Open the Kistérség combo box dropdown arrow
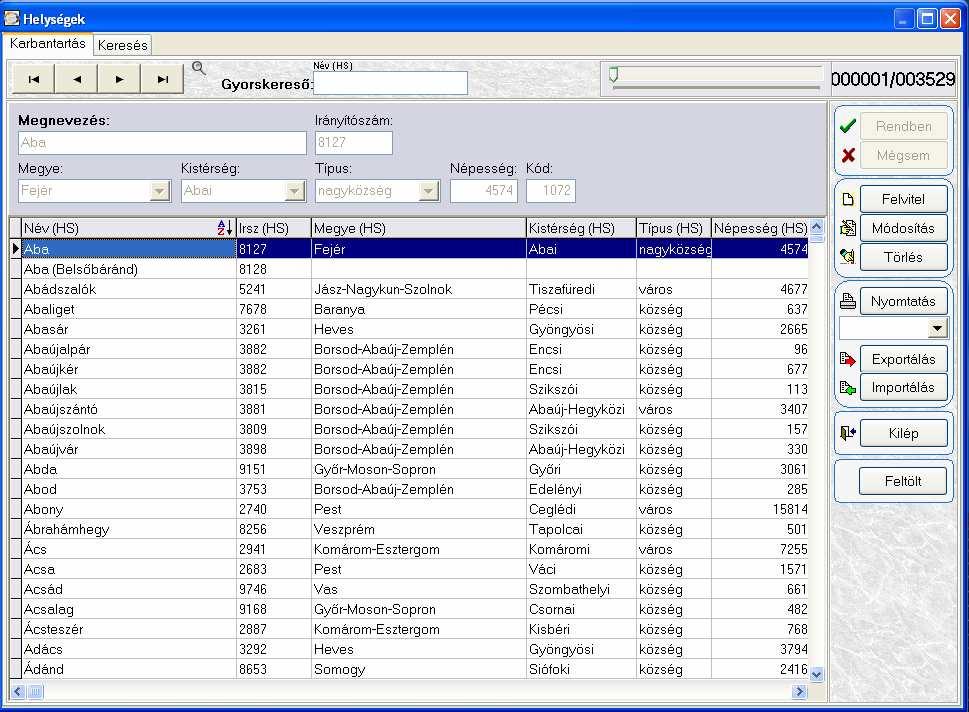Viewport: 969px width, 712px height. point(295,190)
